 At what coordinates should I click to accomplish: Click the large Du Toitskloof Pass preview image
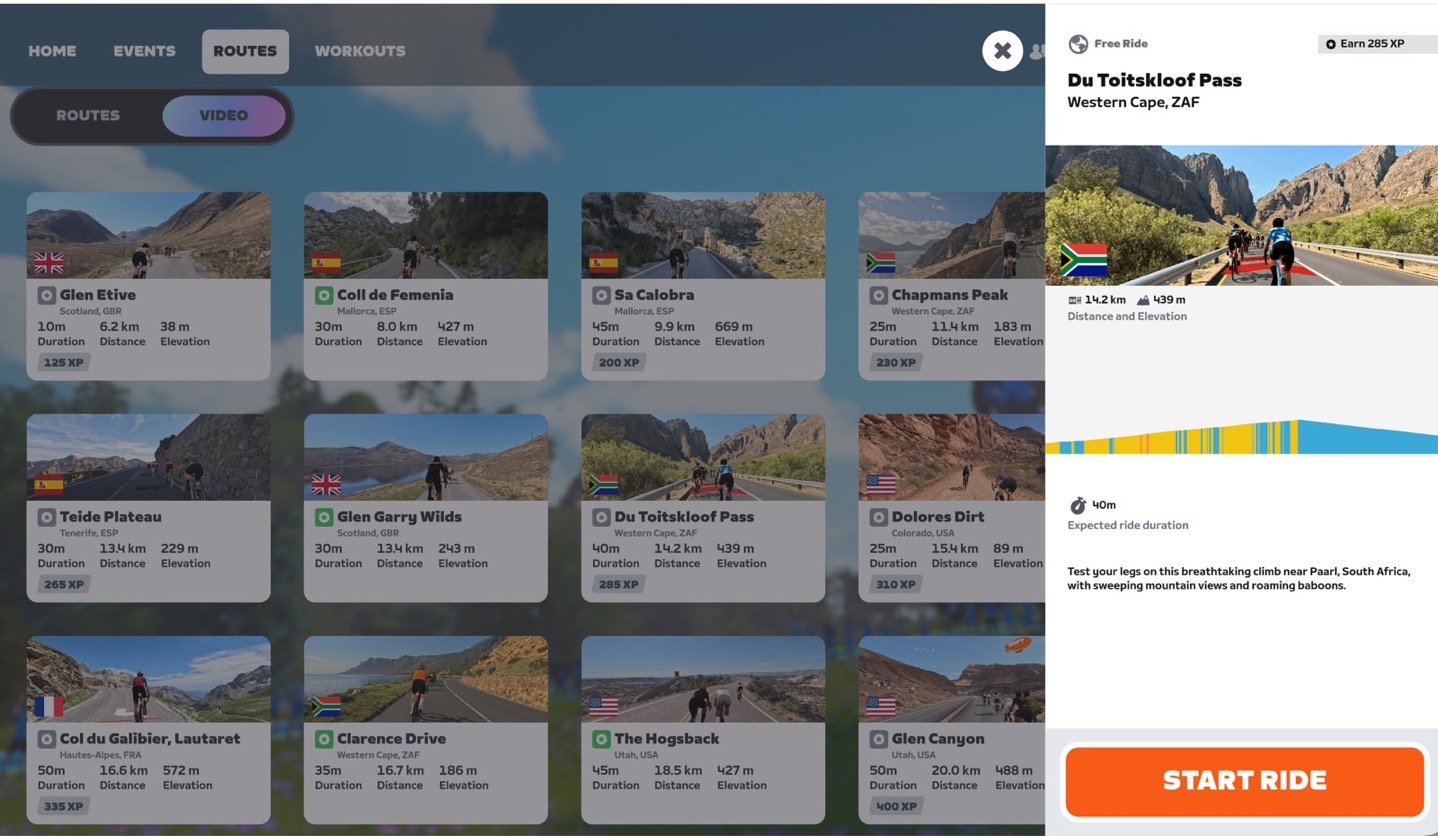pos(1241,215)
